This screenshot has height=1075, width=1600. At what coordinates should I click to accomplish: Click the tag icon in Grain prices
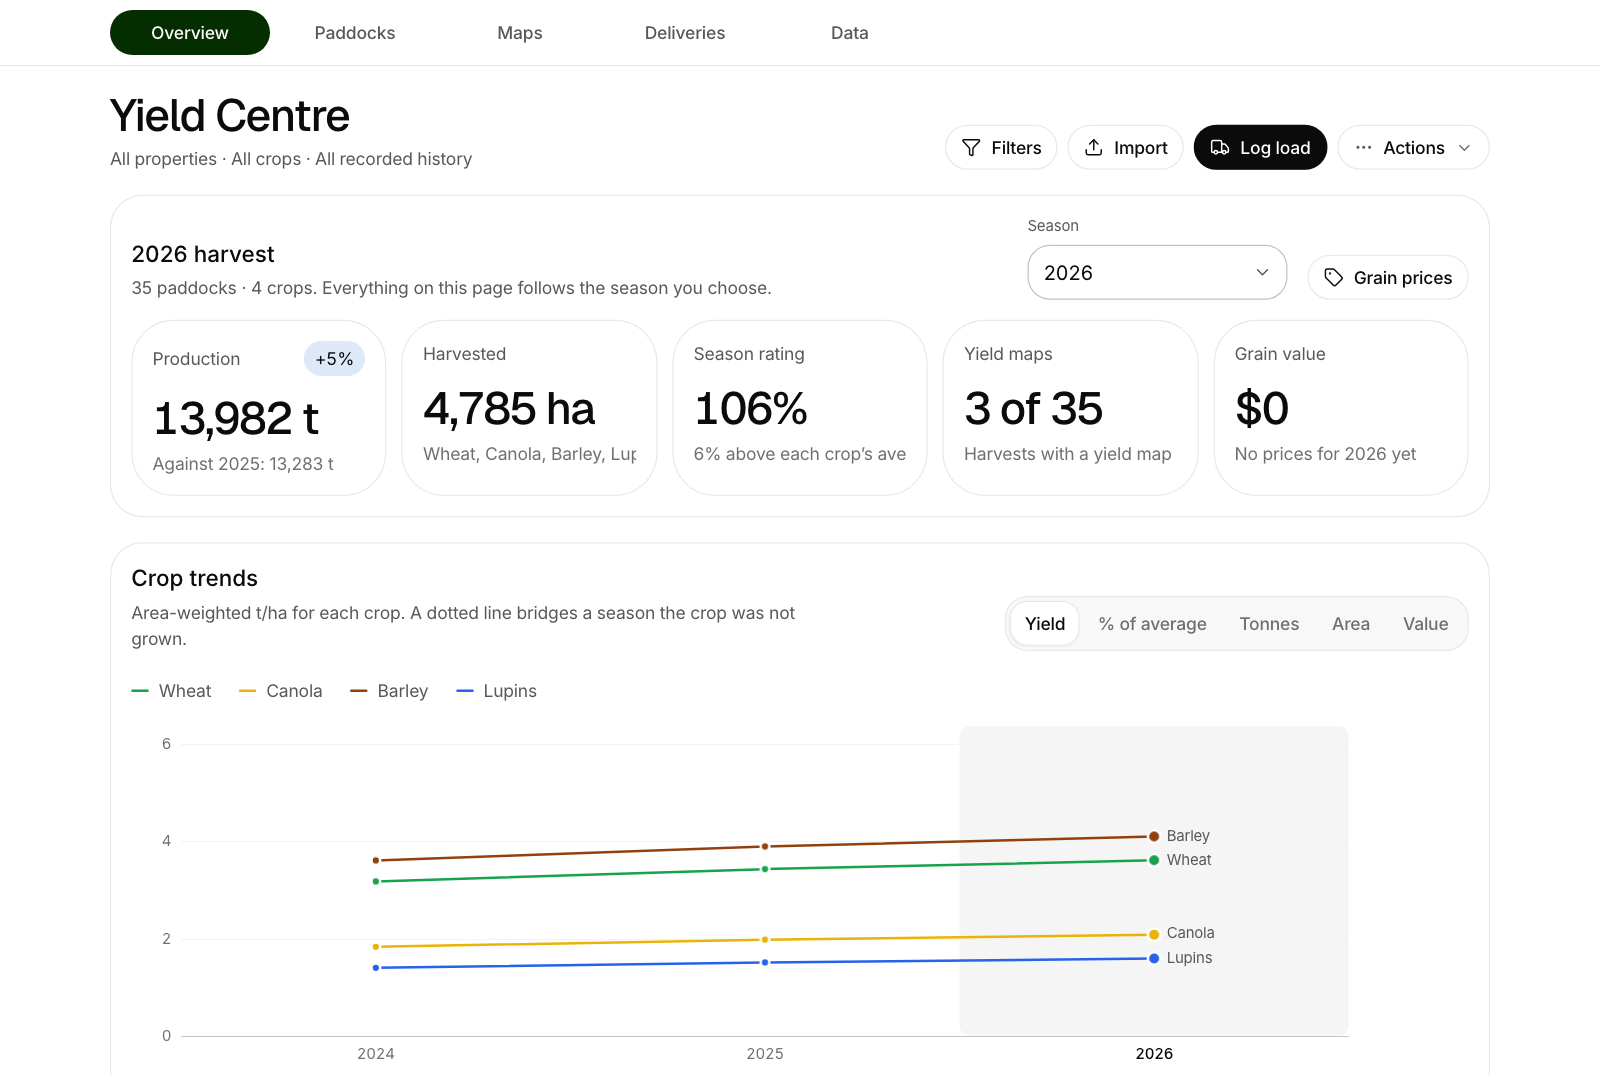click(1334, 278)
